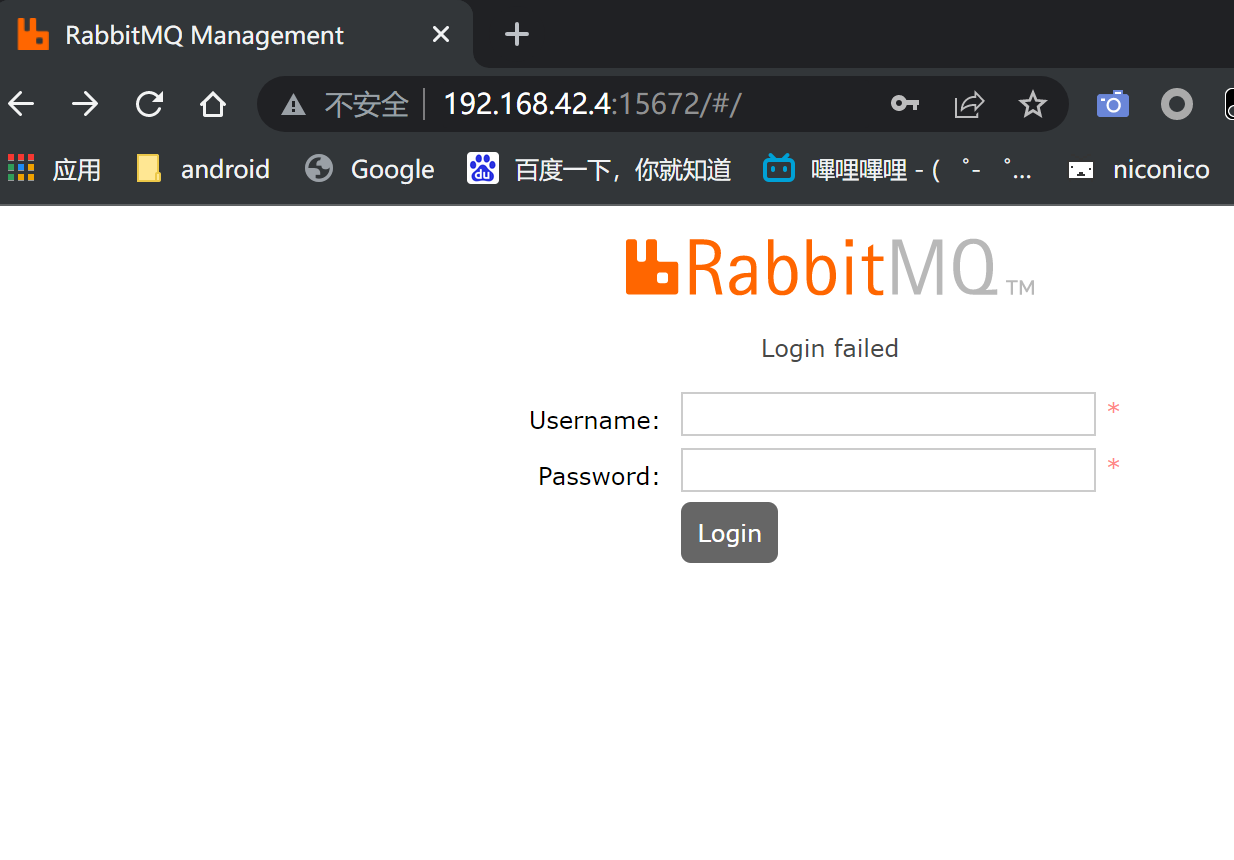Open the 百度一下 bookmark
This screenshot has width=1234, height=860.
click(600, 169)
